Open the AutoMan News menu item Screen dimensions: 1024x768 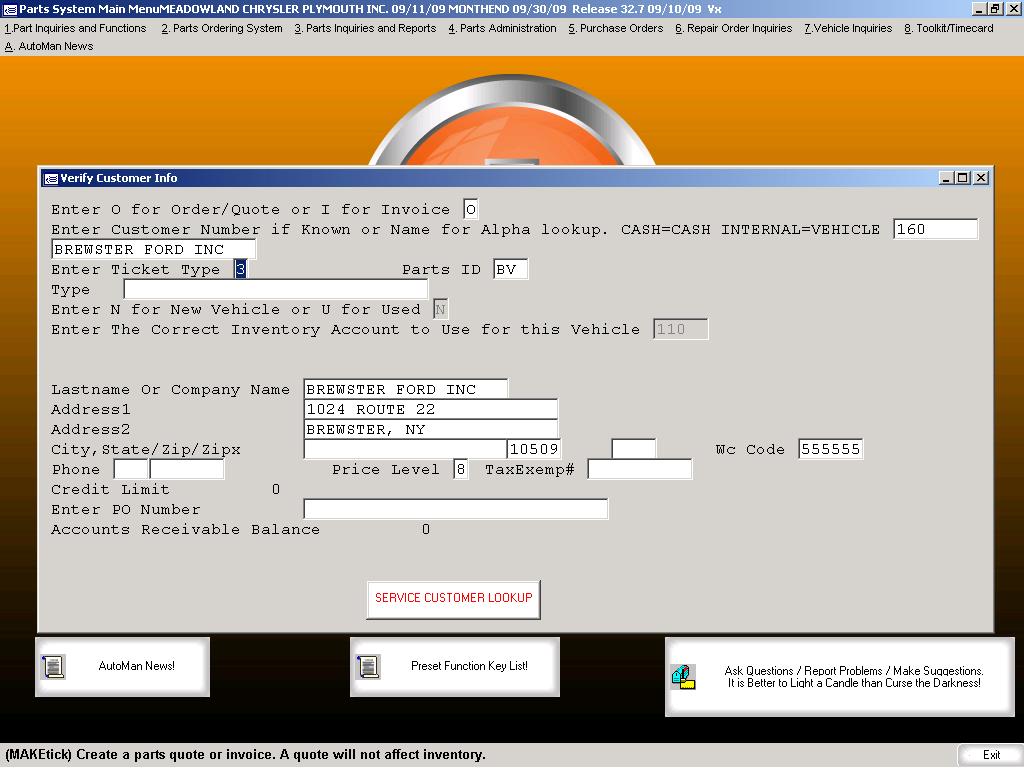pyautogui.click(x=49, y=46)
